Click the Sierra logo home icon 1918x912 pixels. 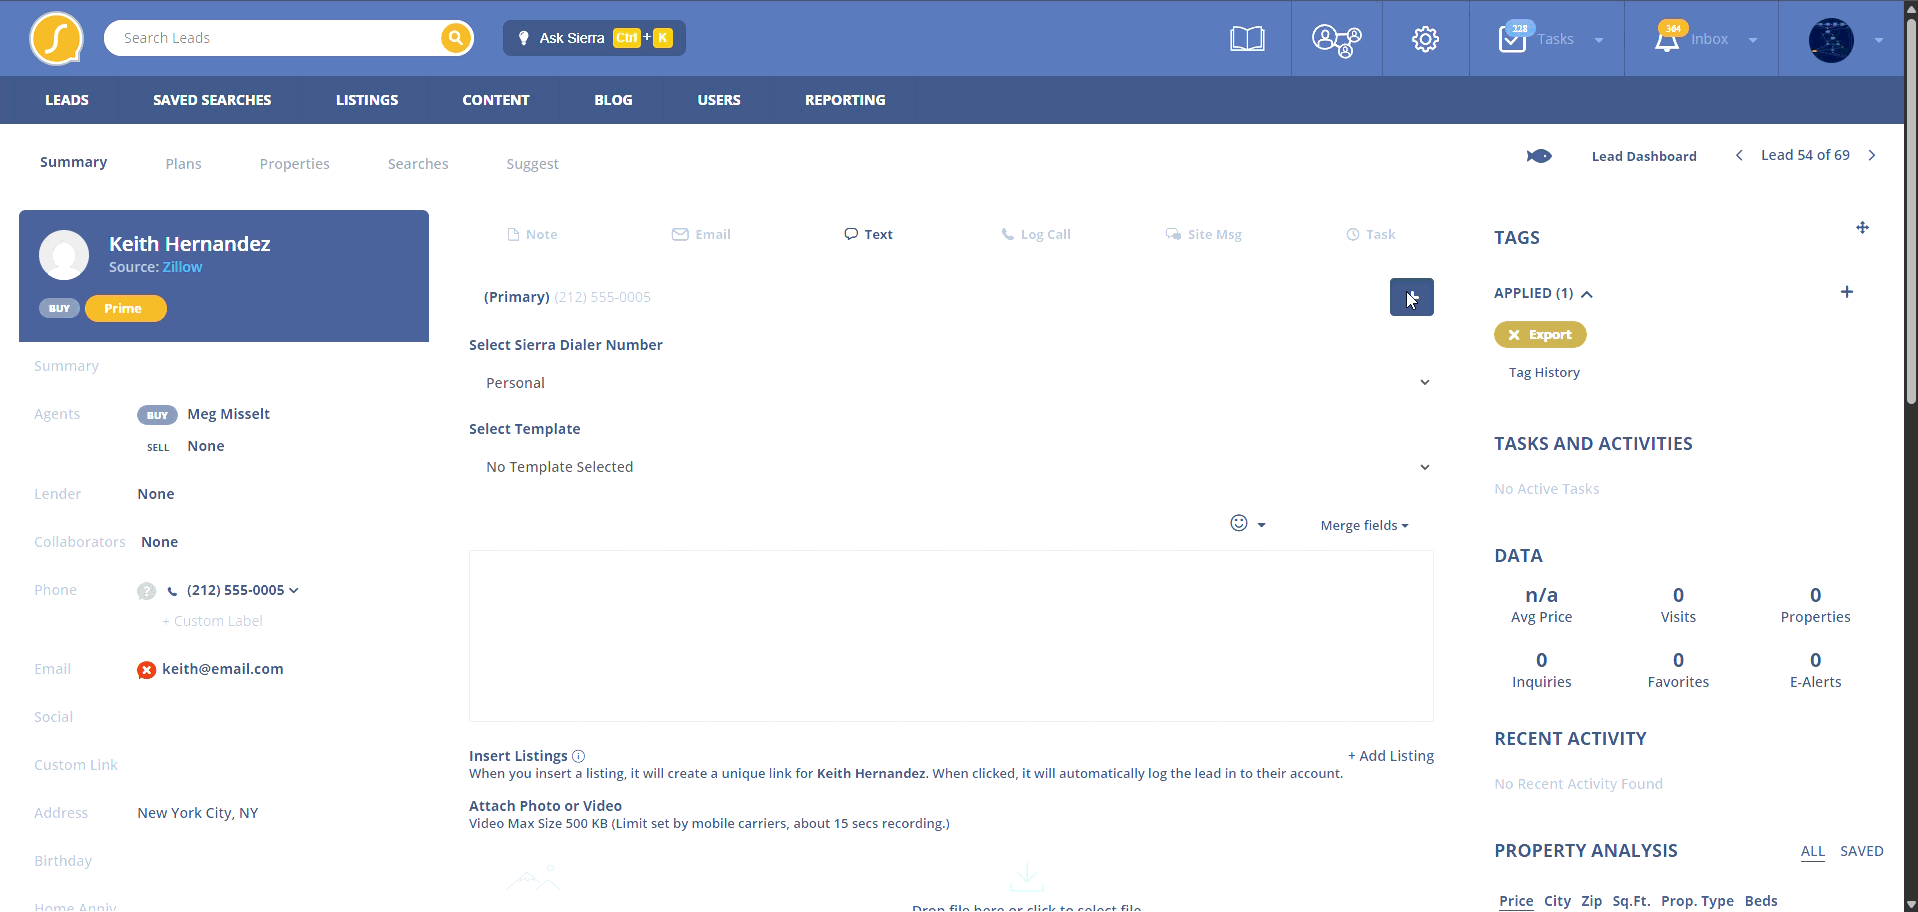tap(57, 39)
